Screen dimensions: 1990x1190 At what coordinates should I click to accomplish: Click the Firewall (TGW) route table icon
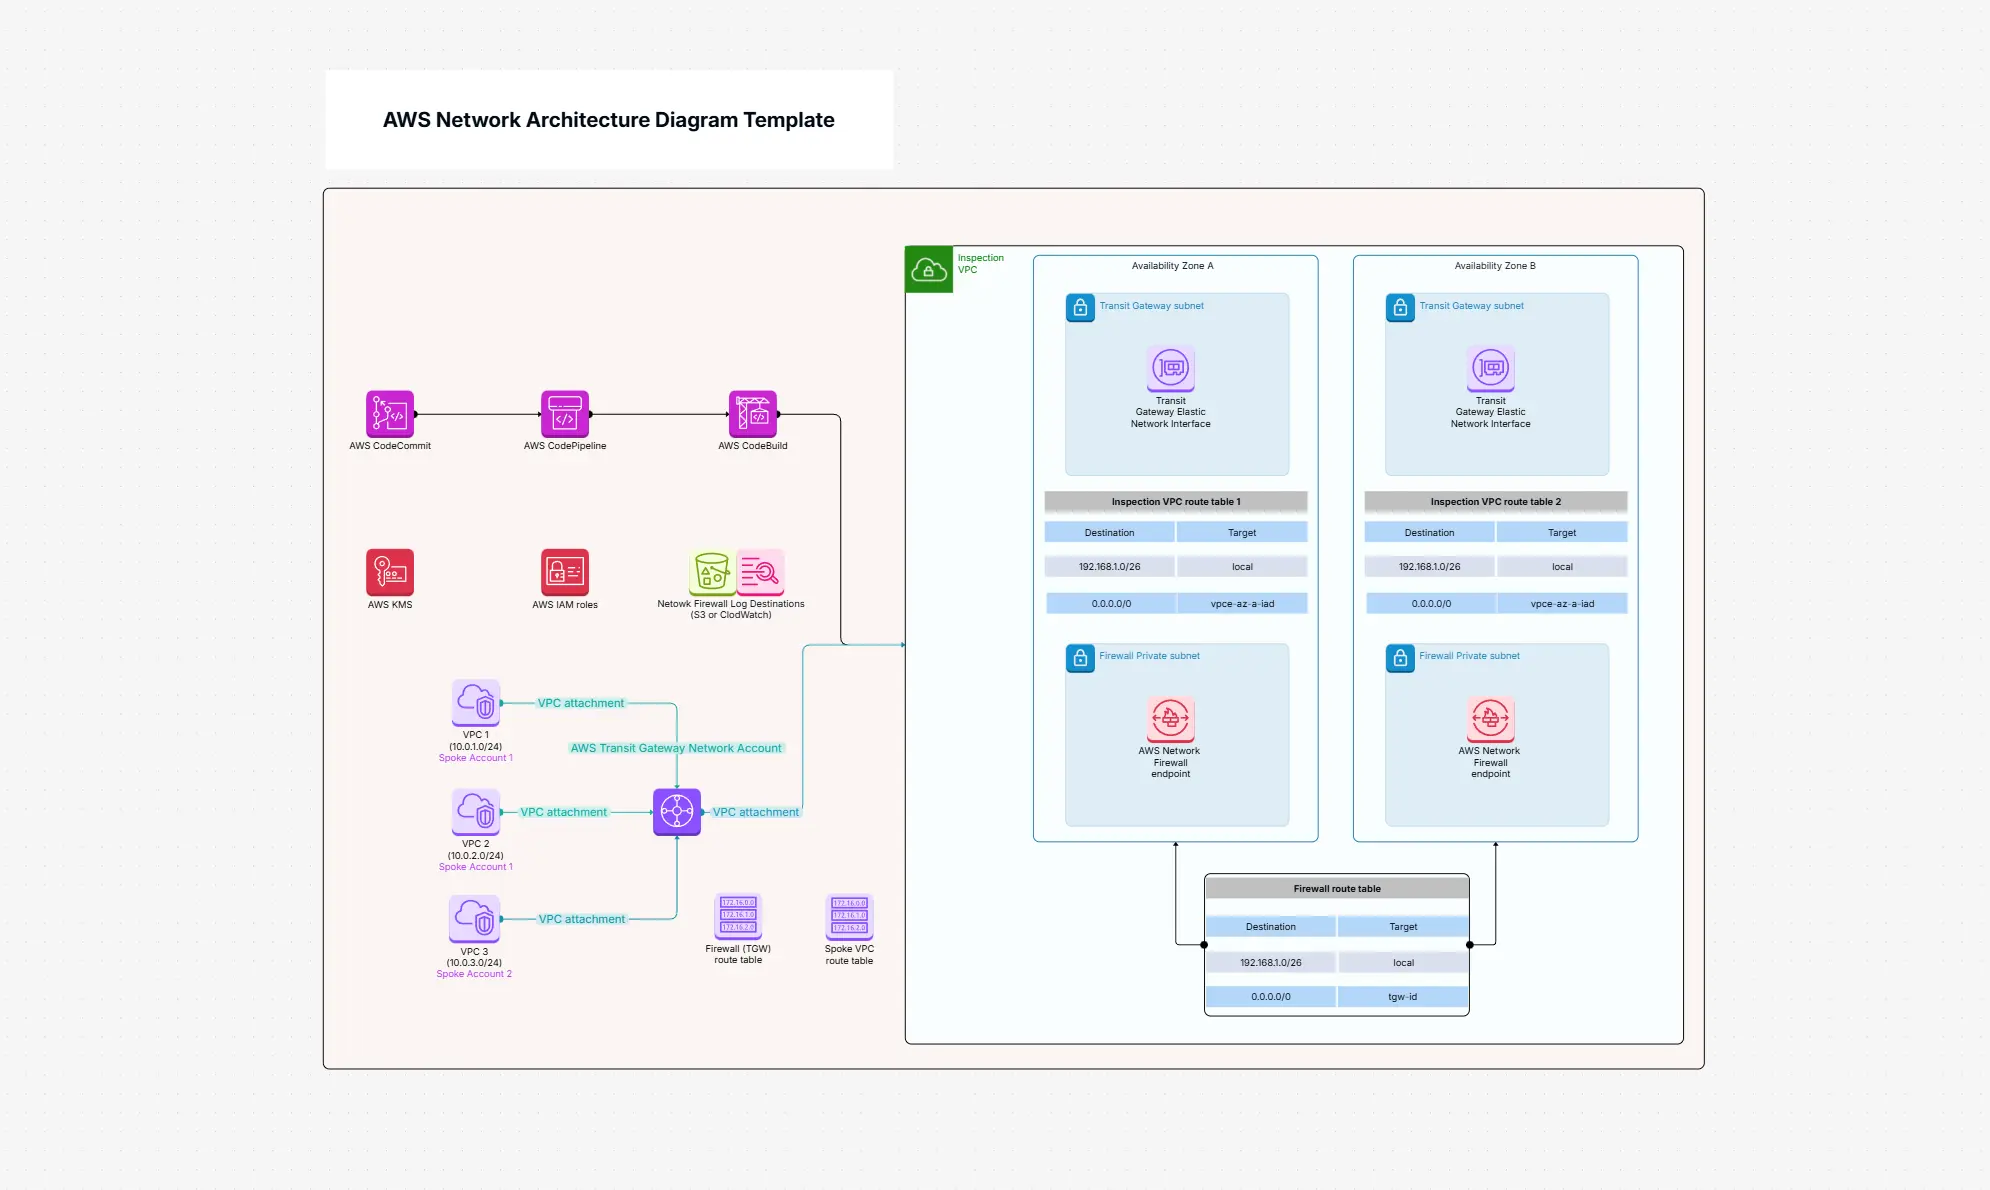738,916
